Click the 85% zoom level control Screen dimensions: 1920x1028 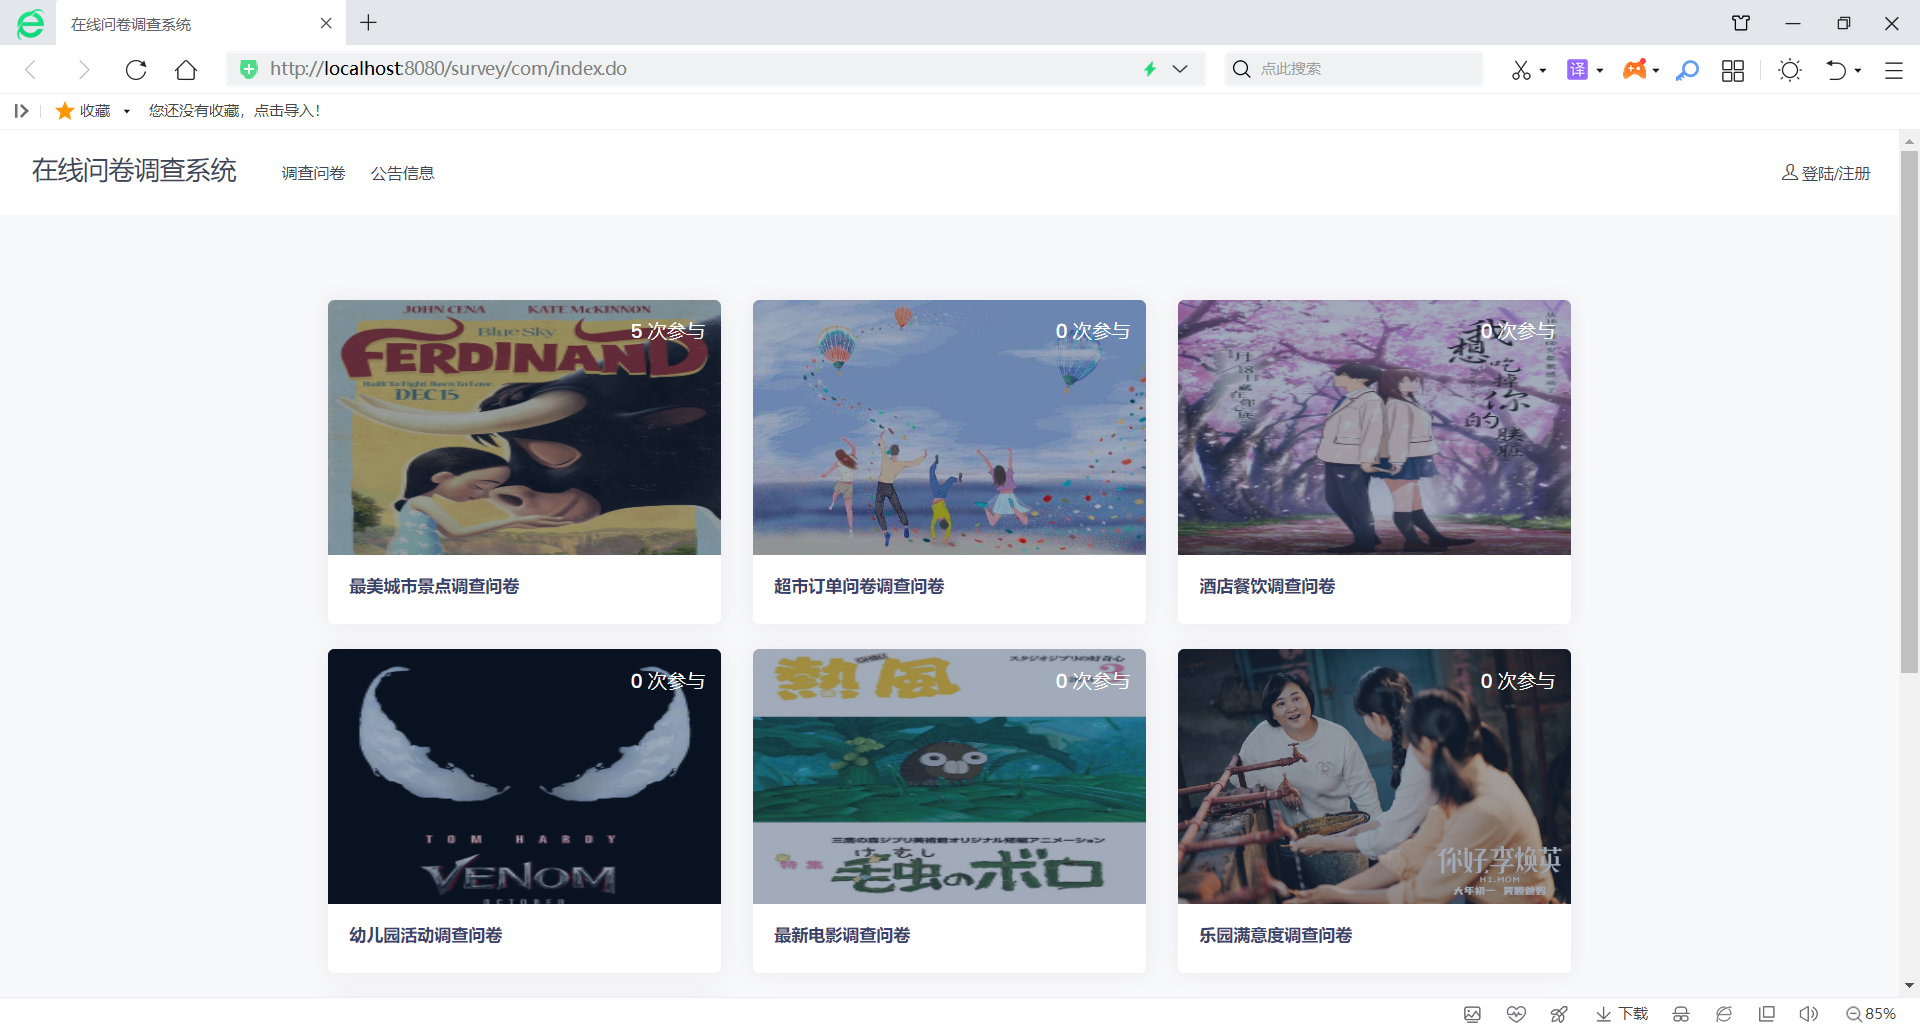[x=1871, y=1014]
